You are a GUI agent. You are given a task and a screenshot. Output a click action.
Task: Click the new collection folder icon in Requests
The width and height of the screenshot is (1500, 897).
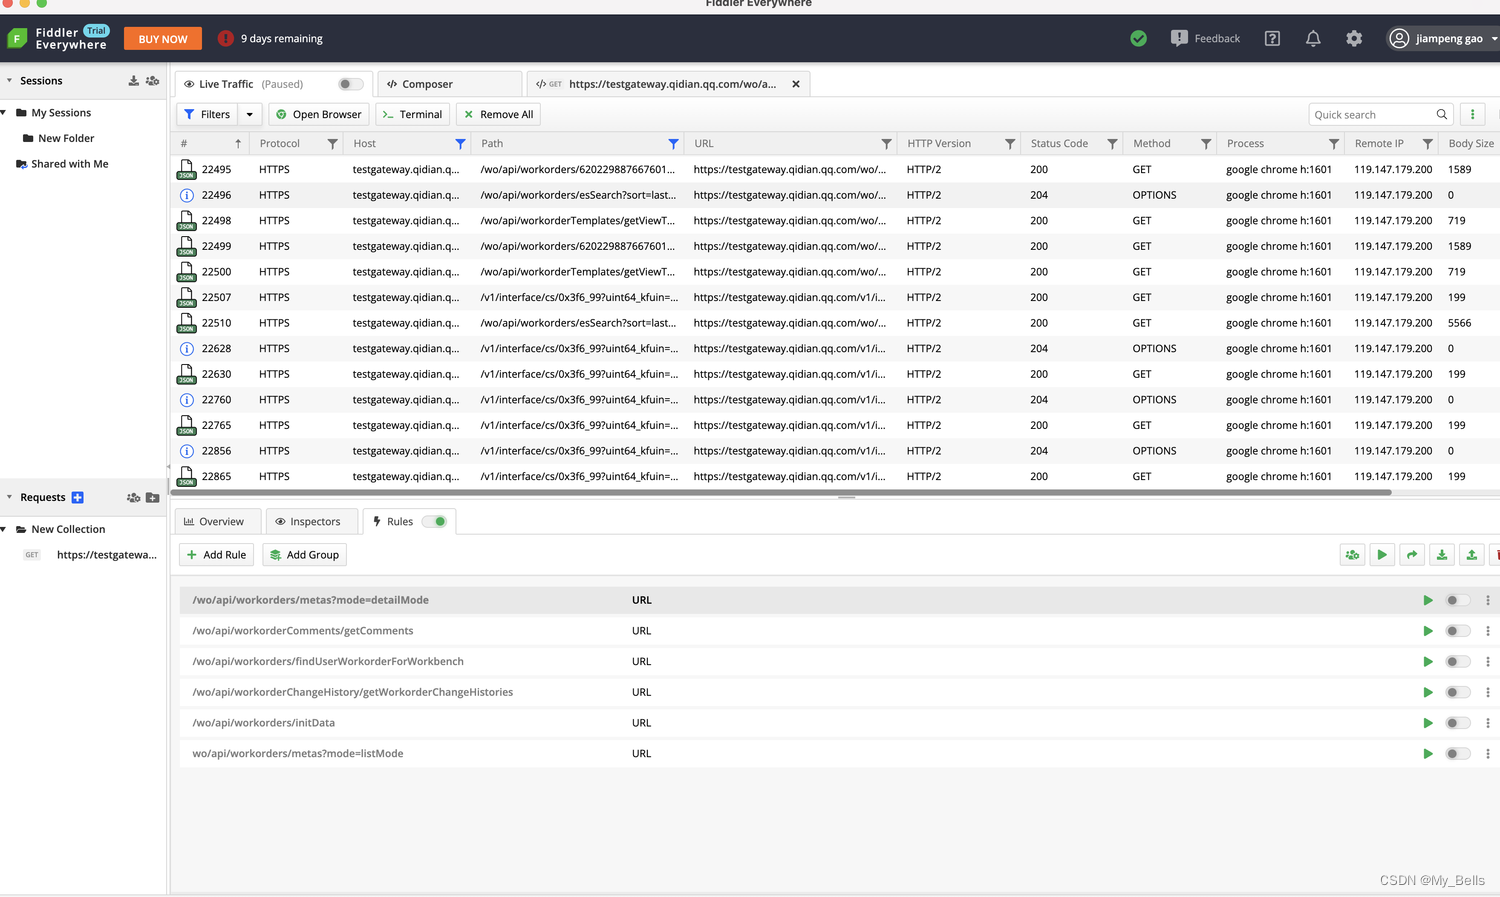[152, 497]
